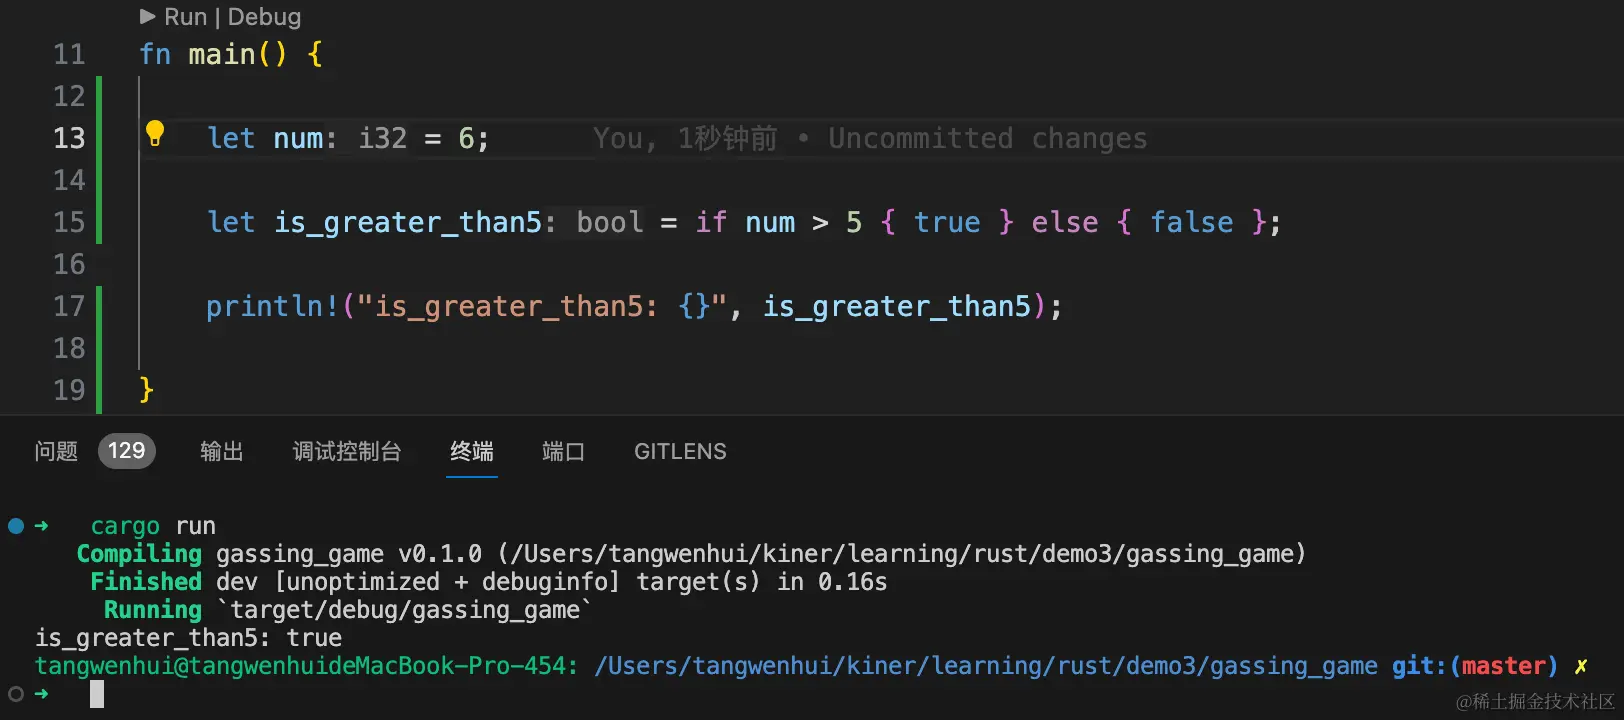Click the 'println!' macro on line 17
1624x720 pixels.
(273, 306)
